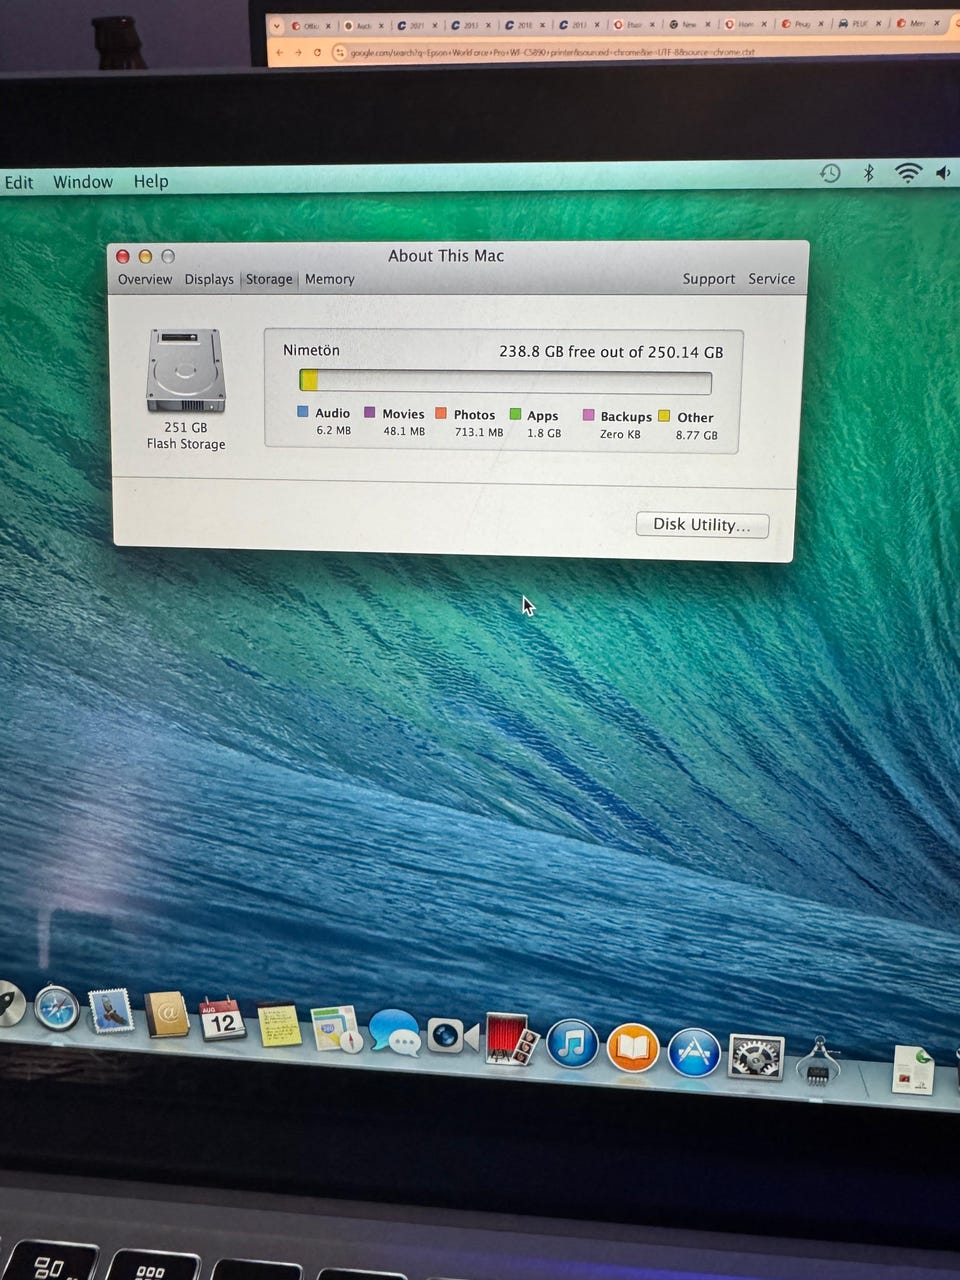Click the "About This Mac" window title
The height and width of the screenshot is (1280, 960).
click(446, 256)
